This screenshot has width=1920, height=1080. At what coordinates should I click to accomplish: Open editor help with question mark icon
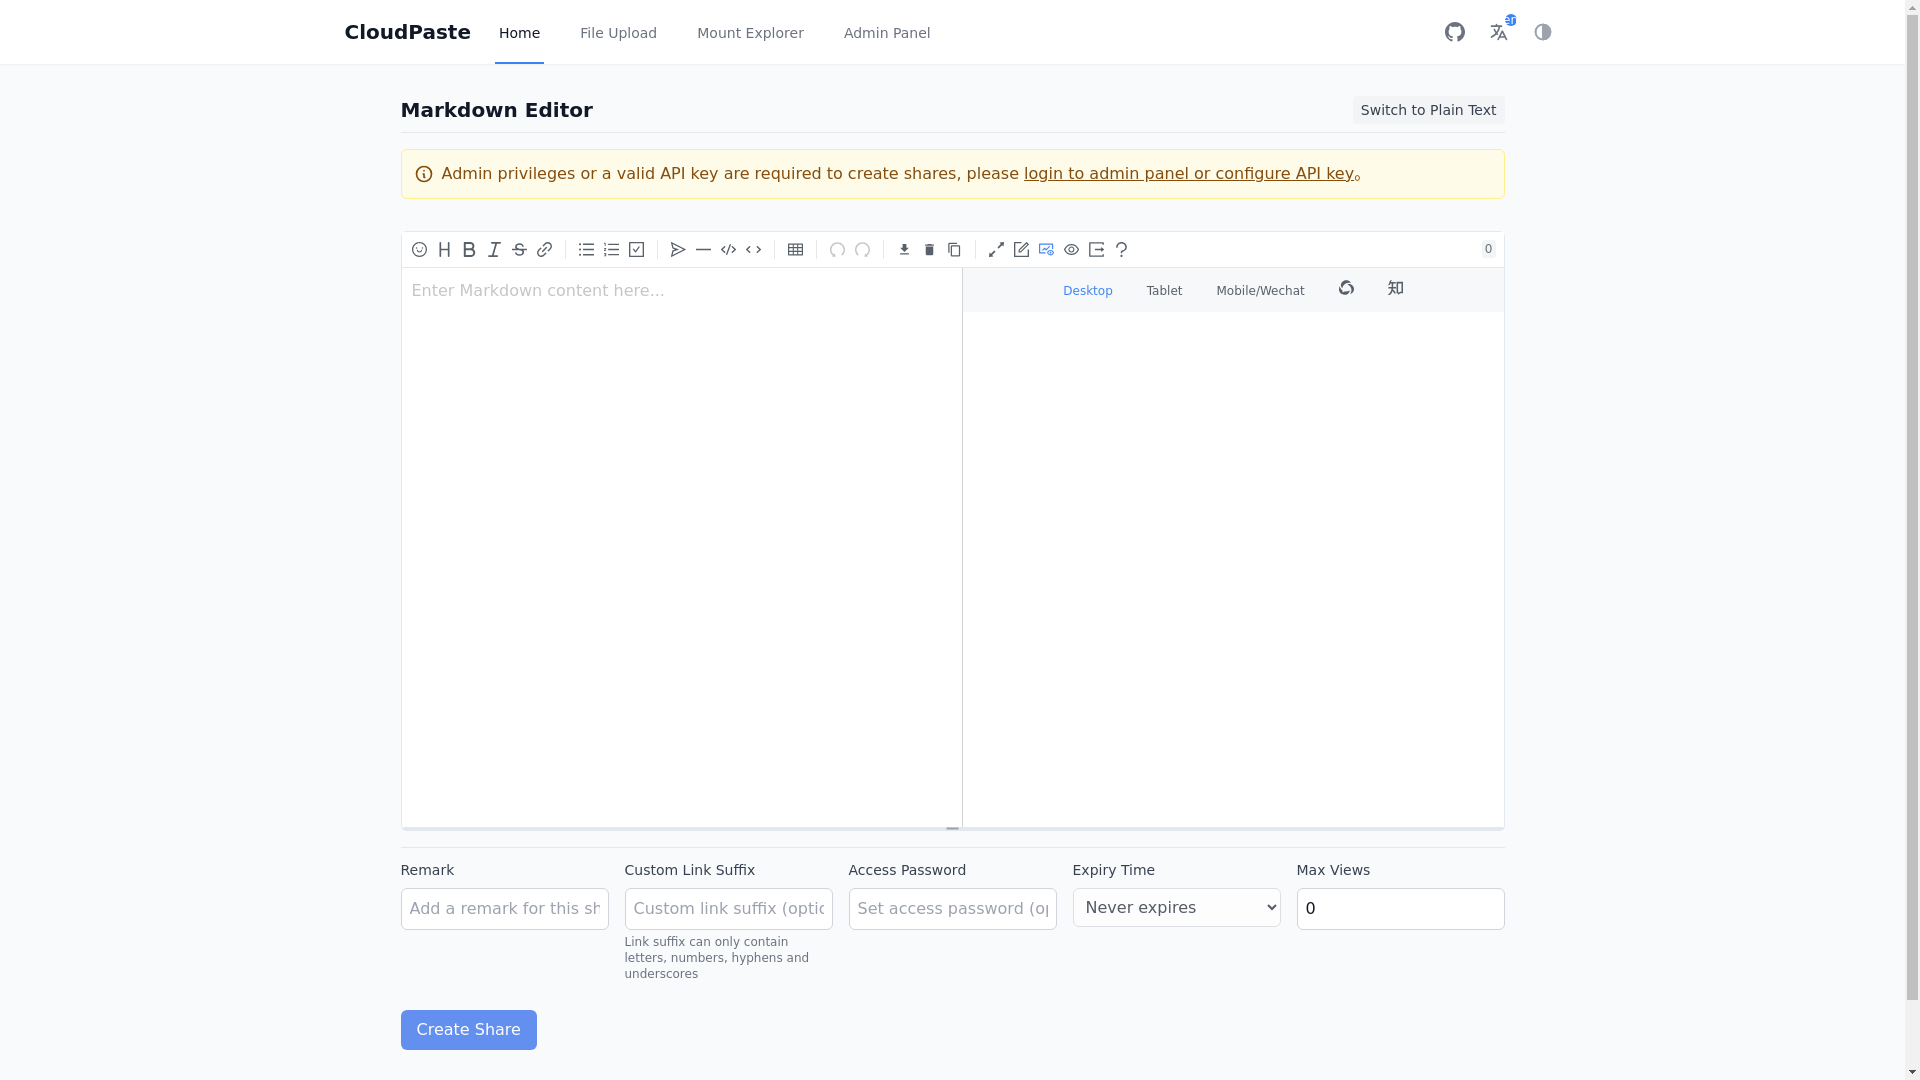[1121, 250]
